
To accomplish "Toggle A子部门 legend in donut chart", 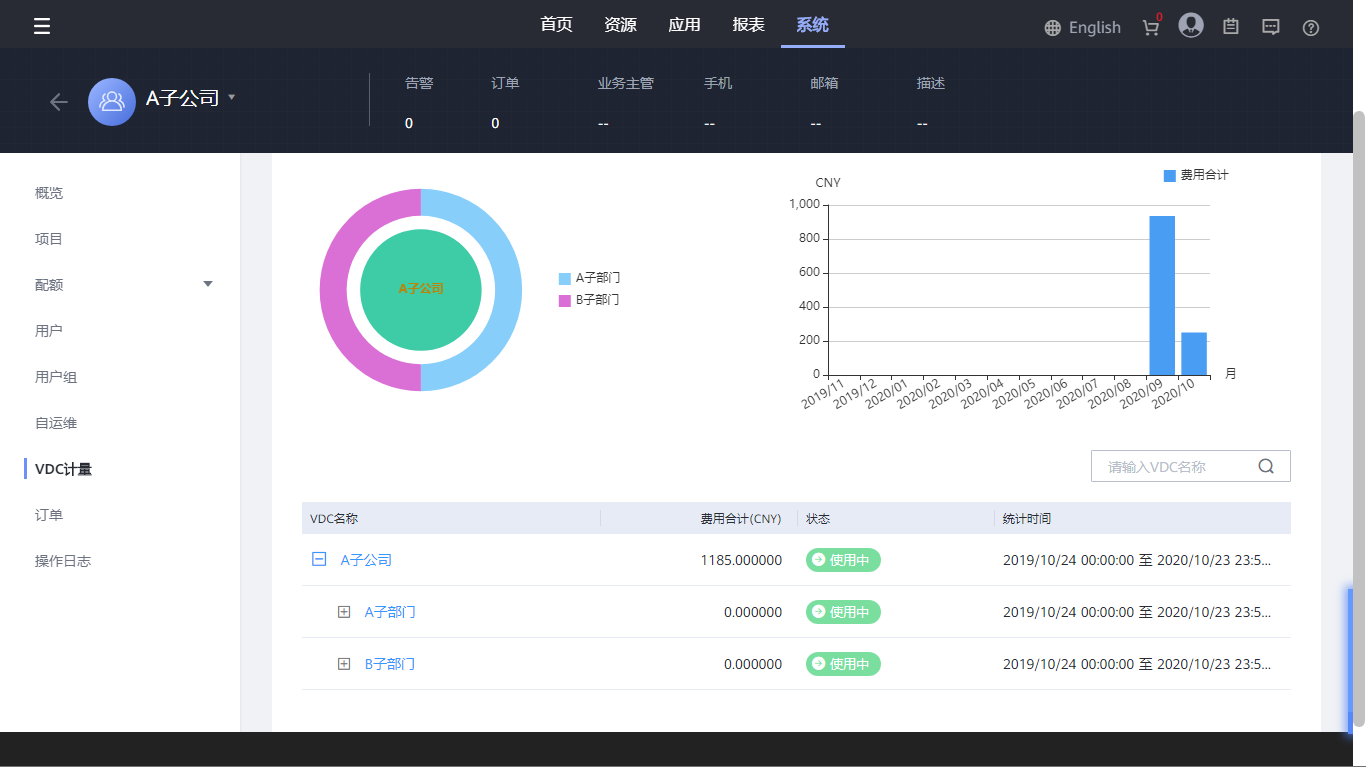I will click(x=590, y=278).
